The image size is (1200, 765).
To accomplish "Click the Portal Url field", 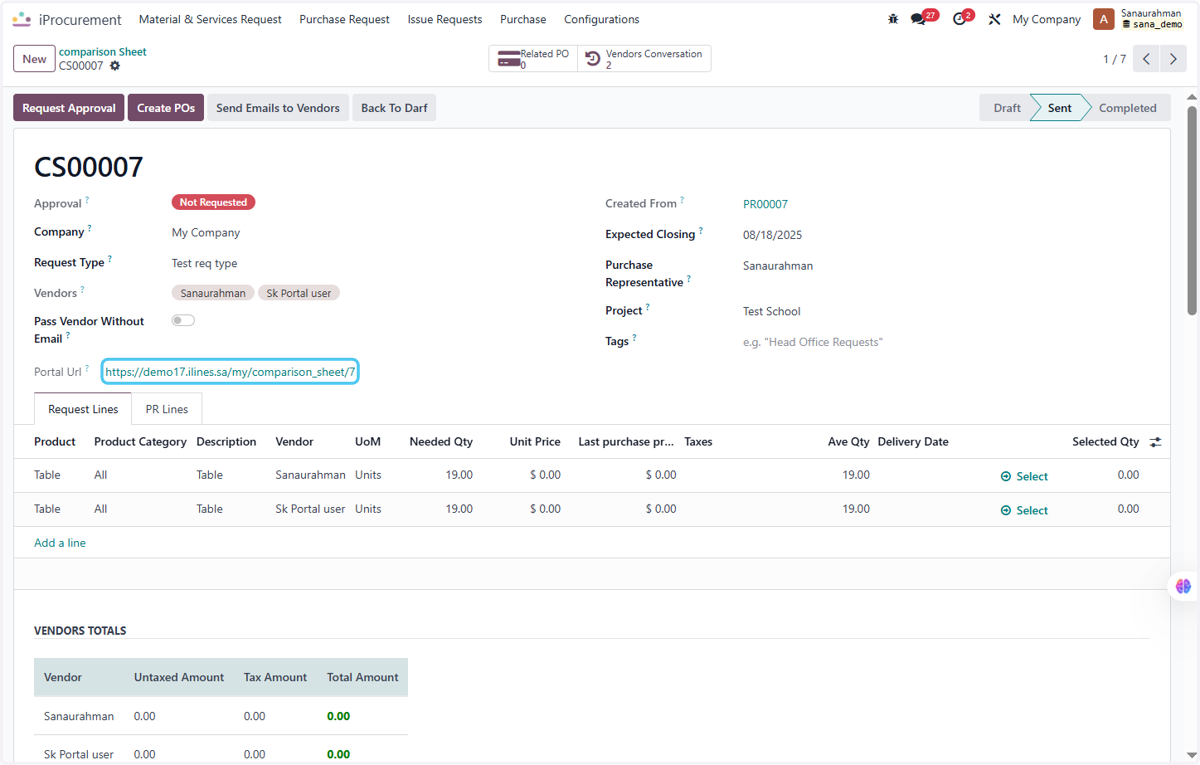I will (x=230, y=372).
